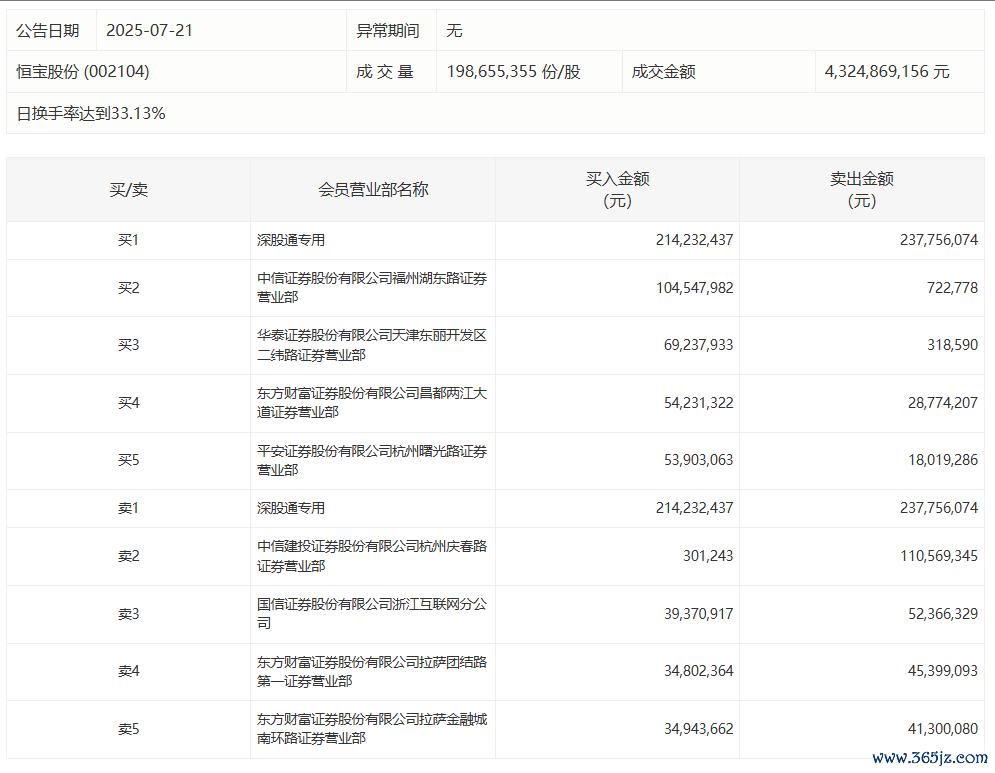Viewport: 995px width, 773px height.
Task: Click 平安证券杭州曙光路证券营业部 name cell
Action: [x=372, y=460]
